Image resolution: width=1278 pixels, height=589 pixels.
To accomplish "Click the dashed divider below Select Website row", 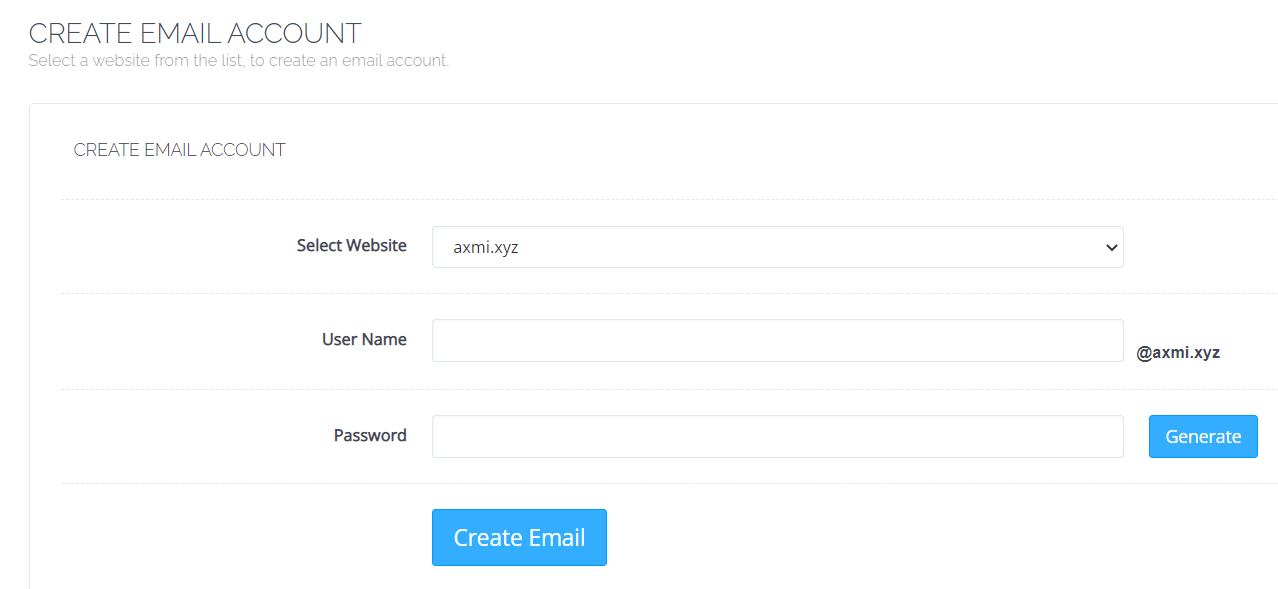I will click(660, 294).
